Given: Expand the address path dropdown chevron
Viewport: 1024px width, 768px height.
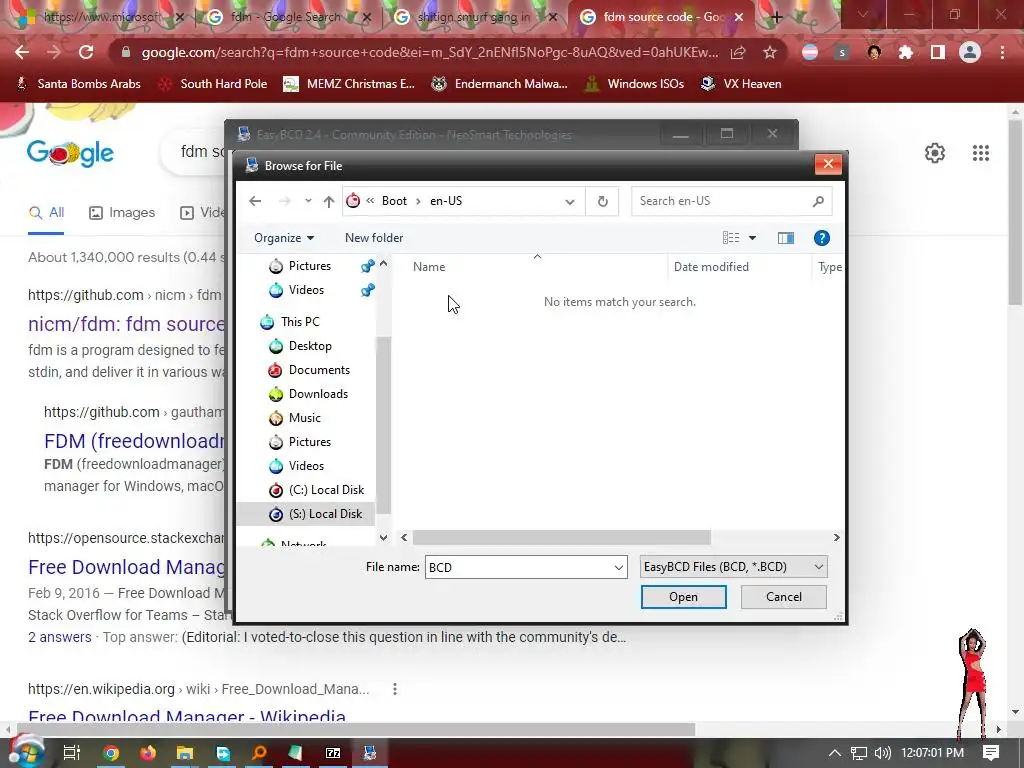Looking at the screenshot, I should [569, 201].
